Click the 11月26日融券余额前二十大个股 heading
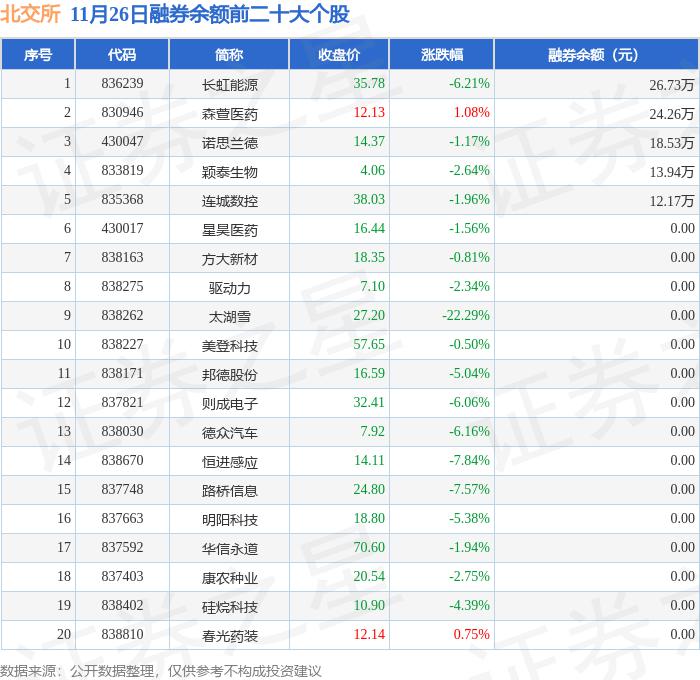The width and height of the screenshot is (700, 680). [x=210, y=14]
